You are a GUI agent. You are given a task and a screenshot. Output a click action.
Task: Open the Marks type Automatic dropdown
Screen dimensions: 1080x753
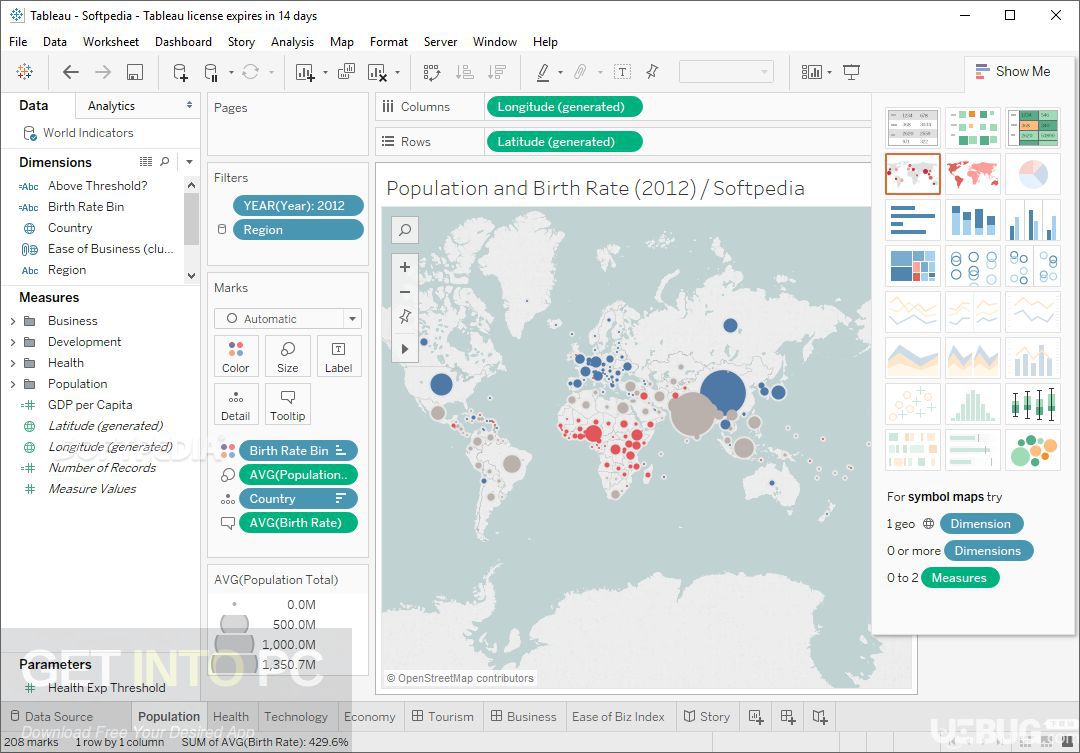click(287, 318)
